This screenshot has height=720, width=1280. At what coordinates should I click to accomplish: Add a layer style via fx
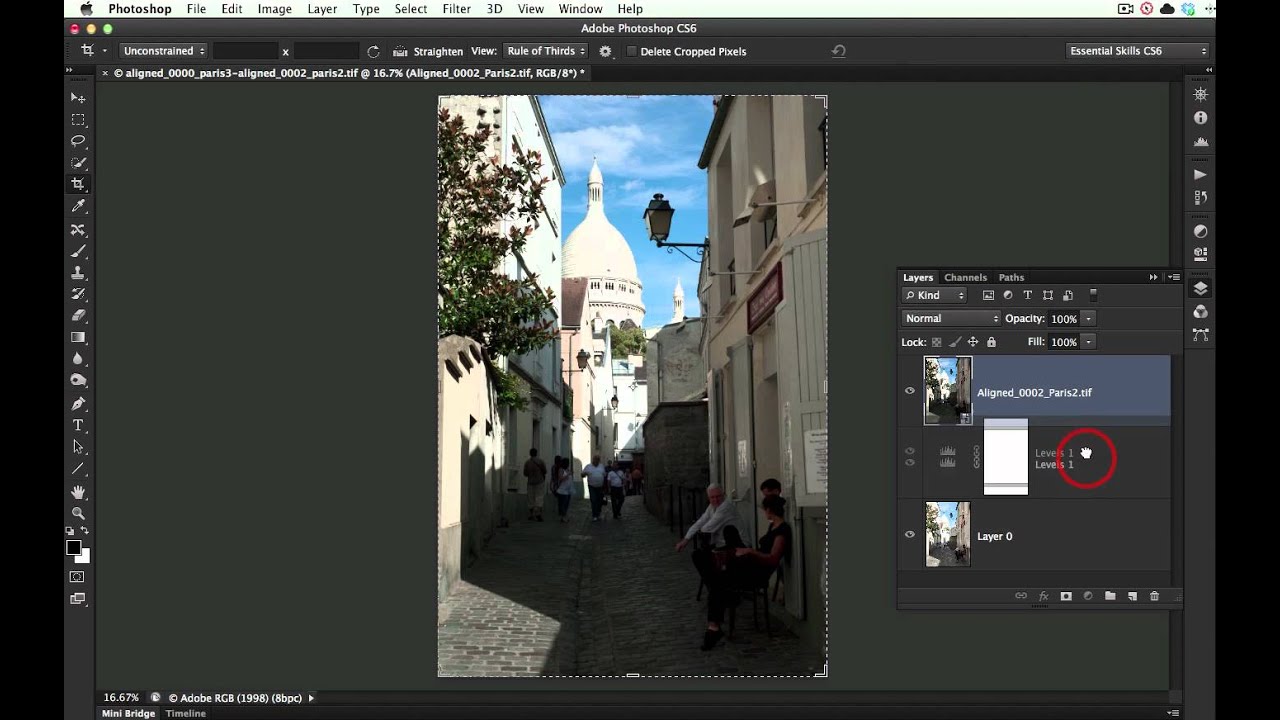(x=1044, y=596)
